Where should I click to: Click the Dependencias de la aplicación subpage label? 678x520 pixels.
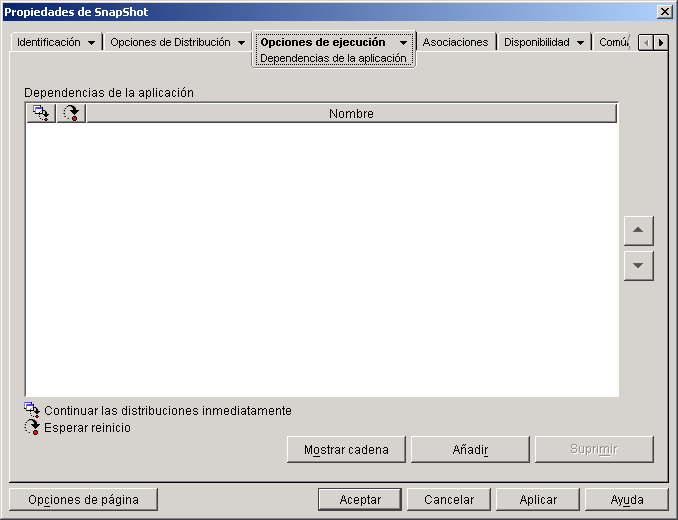[333, 58]
